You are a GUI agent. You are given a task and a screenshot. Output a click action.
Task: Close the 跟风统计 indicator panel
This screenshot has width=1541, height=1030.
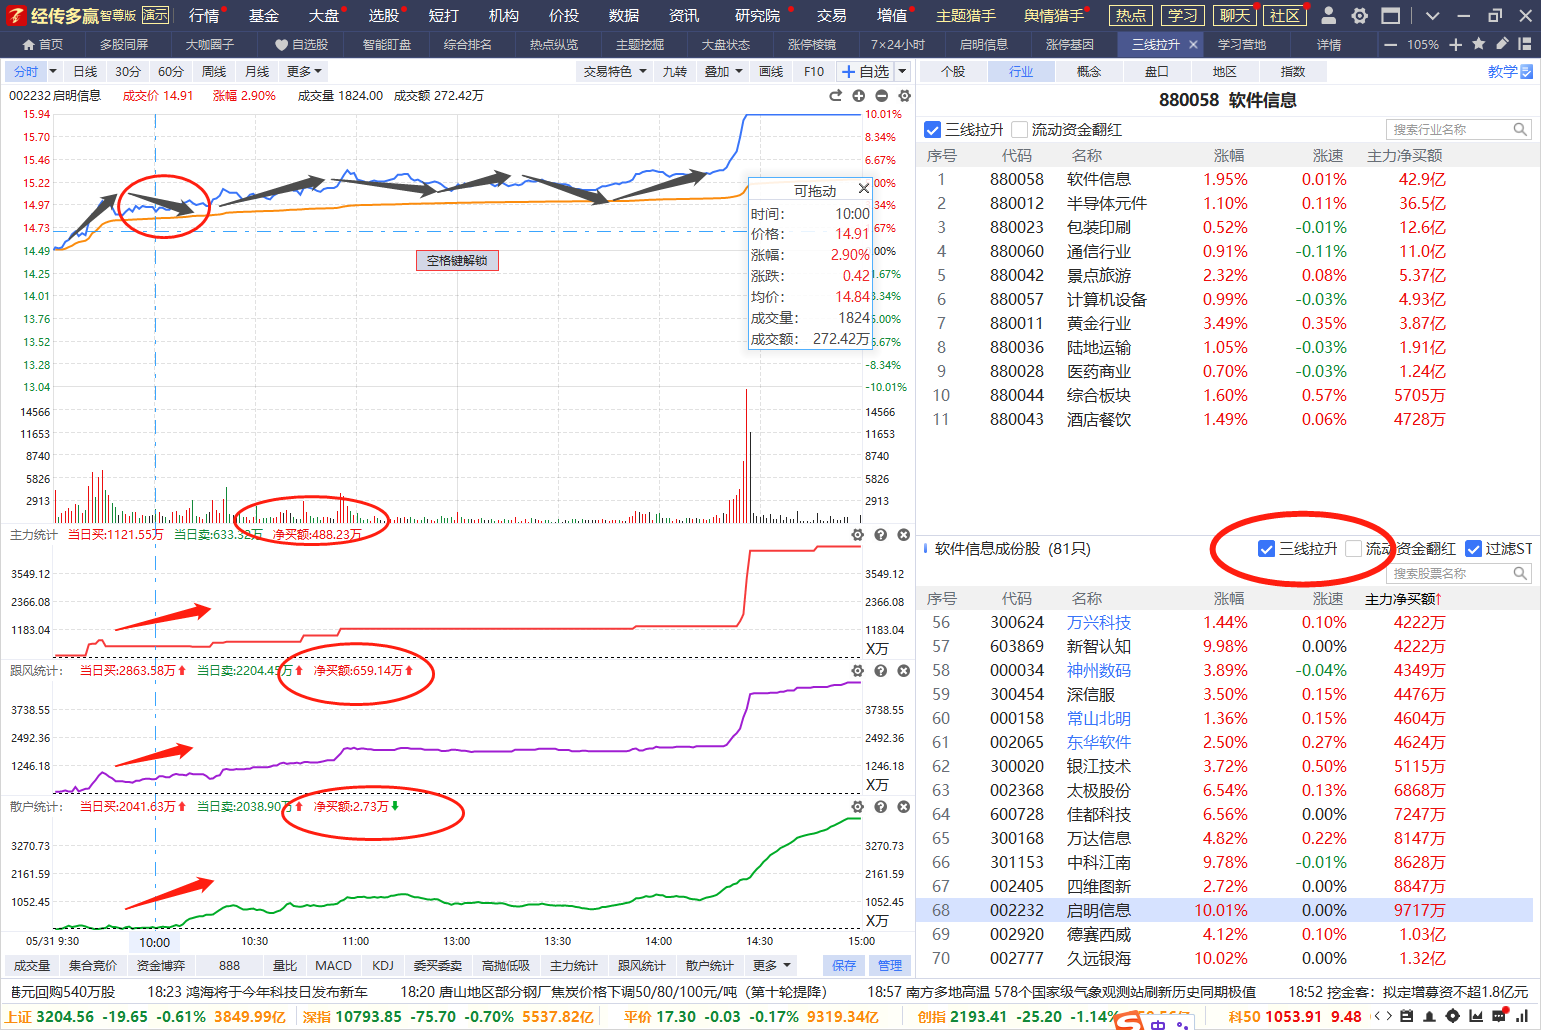coord(903,670)
